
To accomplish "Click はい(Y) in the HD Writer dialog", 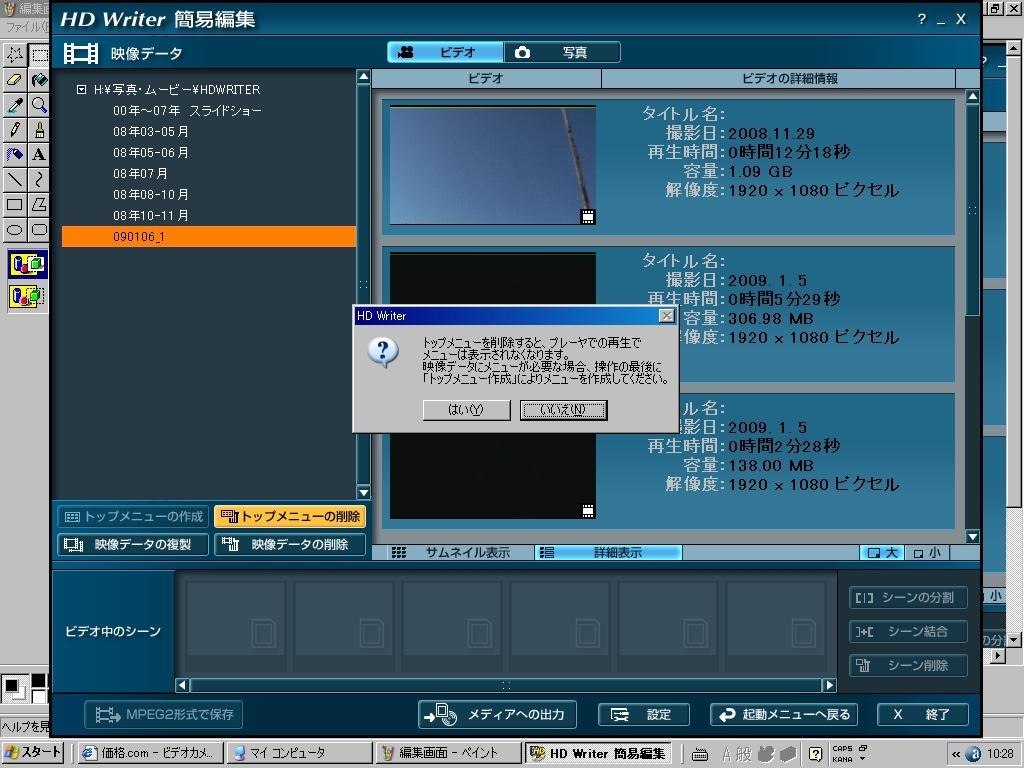I will pyautogui.click(x=466, y=410).
